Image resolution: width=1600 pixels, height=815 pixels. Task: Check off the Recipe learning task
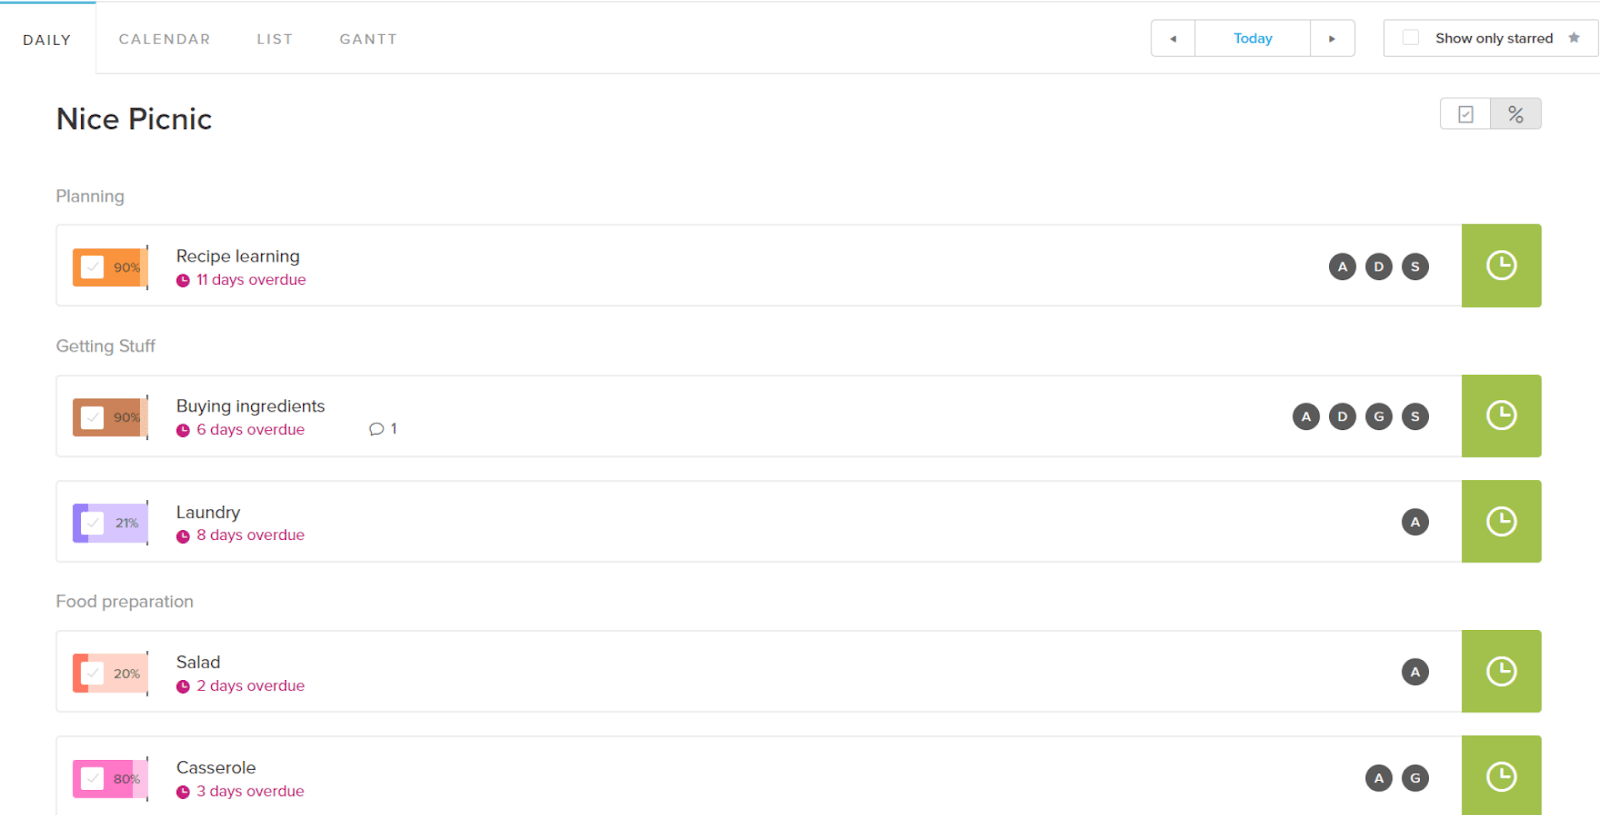pos(92,267)
